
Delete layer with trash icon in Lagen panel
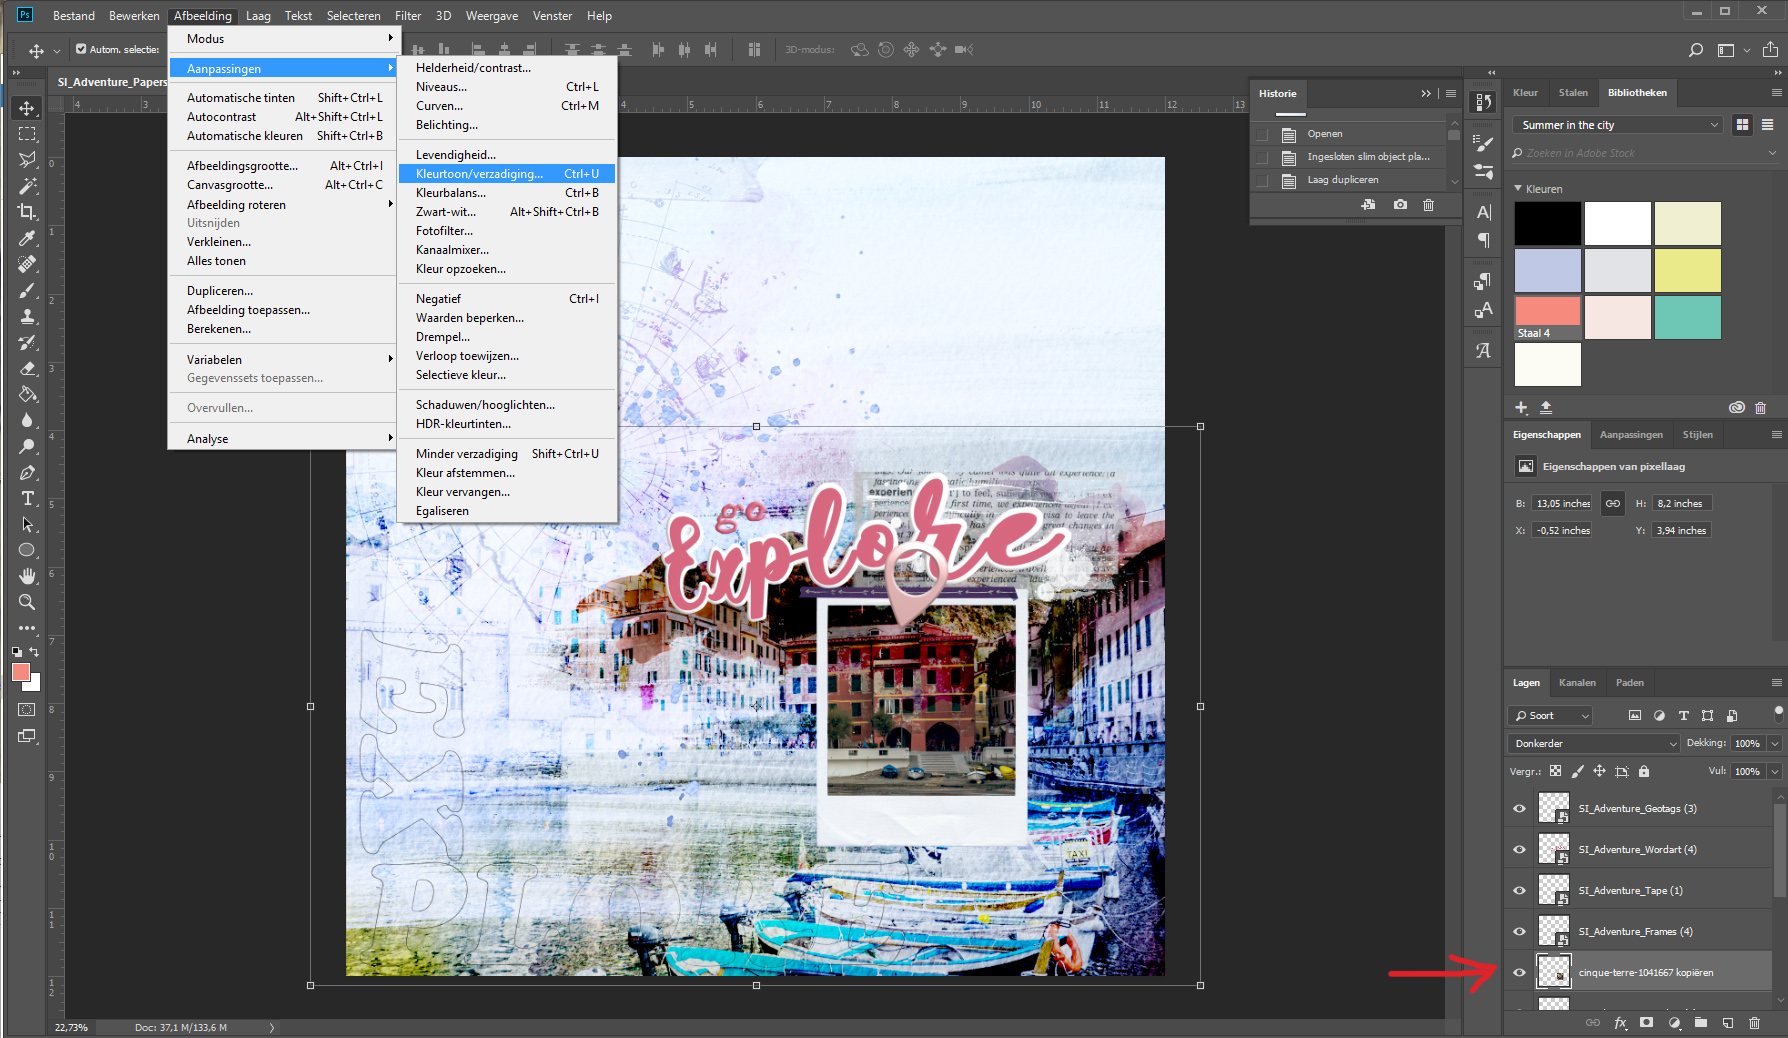pos(1754,1023)
